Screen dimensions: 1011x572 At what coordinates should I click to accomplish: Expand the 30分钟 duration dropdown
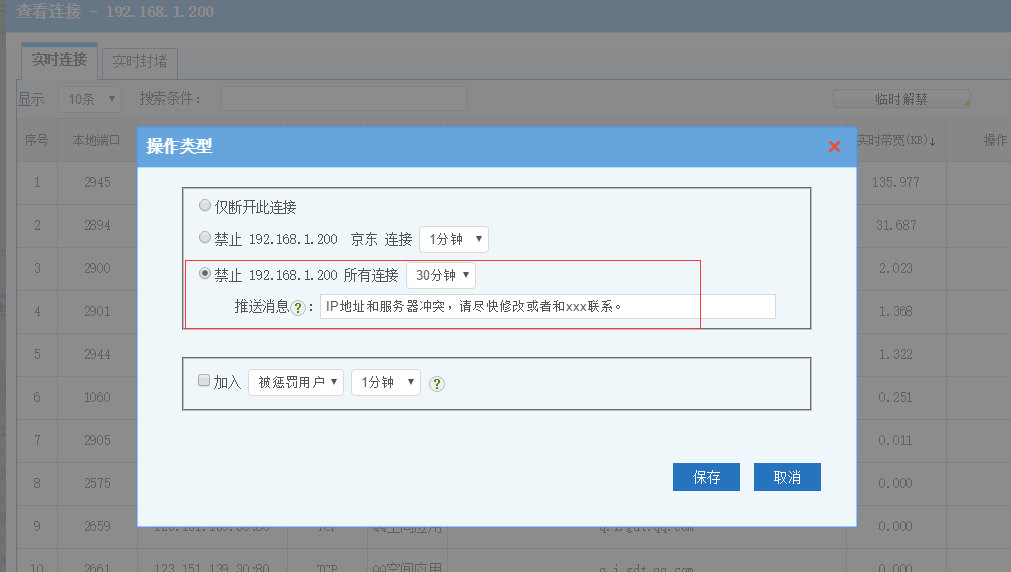tap(440, 275)
